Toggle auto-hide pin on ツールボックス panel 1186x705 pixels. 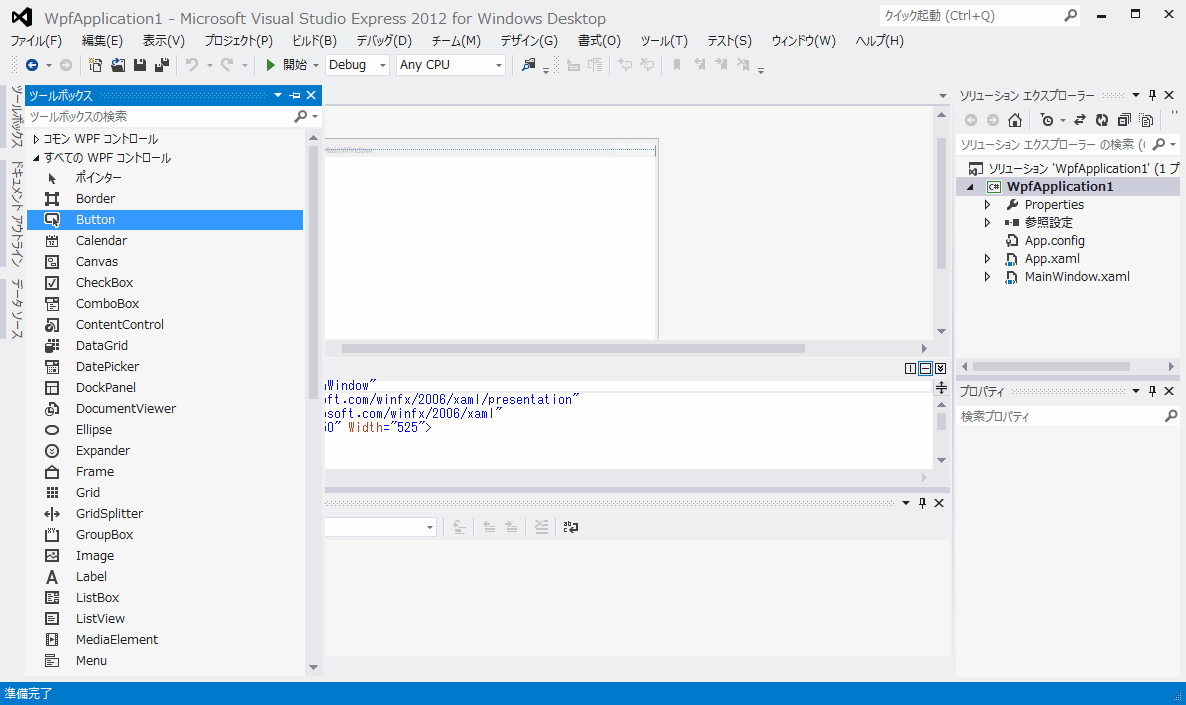coord(295,95)
